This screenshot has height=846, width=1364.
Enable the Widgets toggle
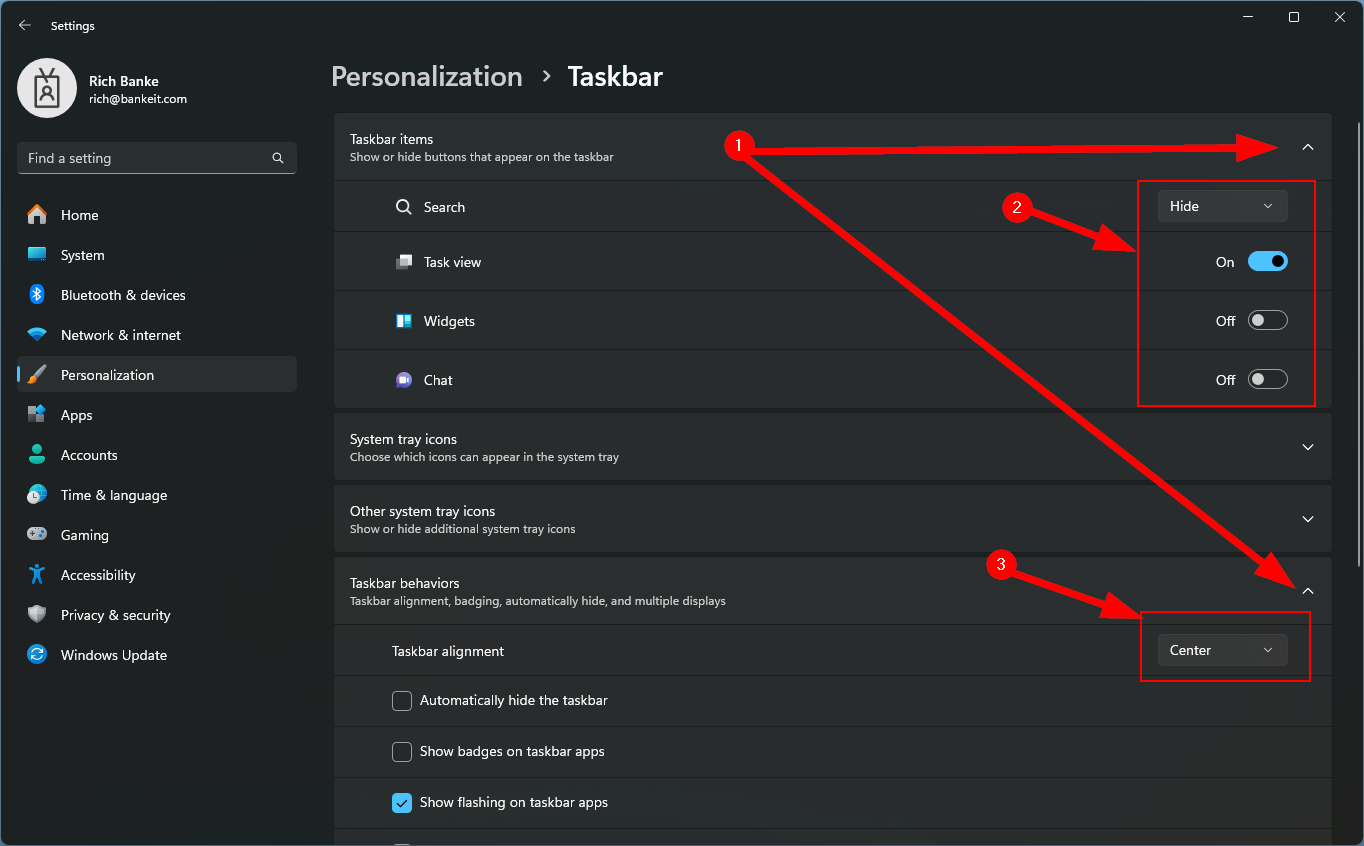1267,320
